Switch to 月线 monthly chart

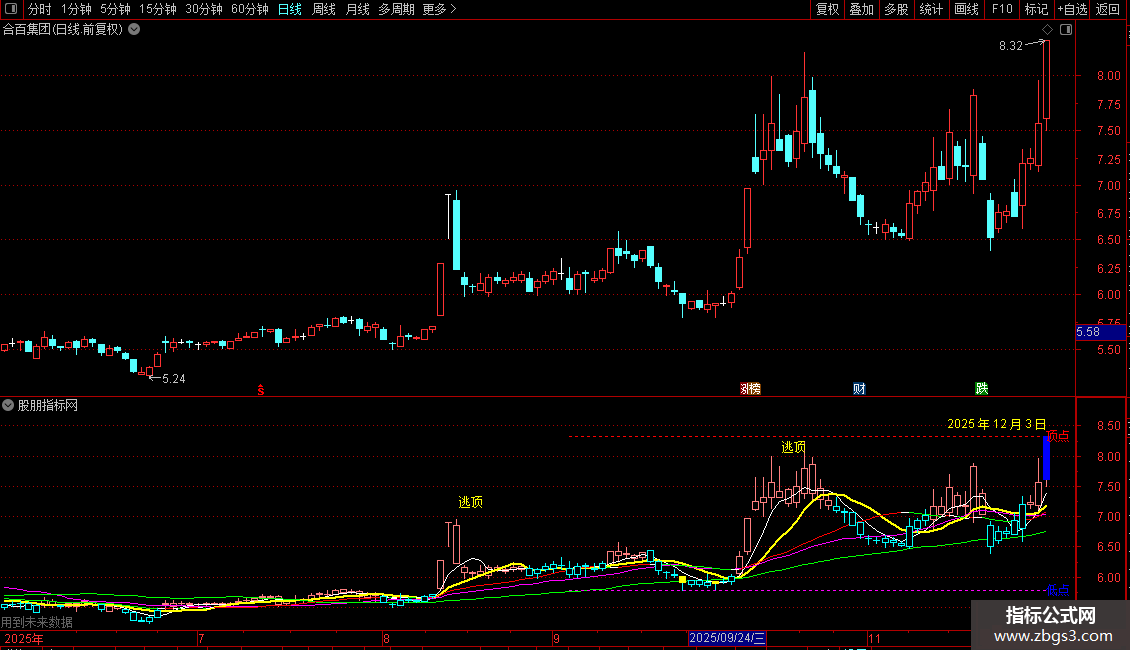[357, 9]
